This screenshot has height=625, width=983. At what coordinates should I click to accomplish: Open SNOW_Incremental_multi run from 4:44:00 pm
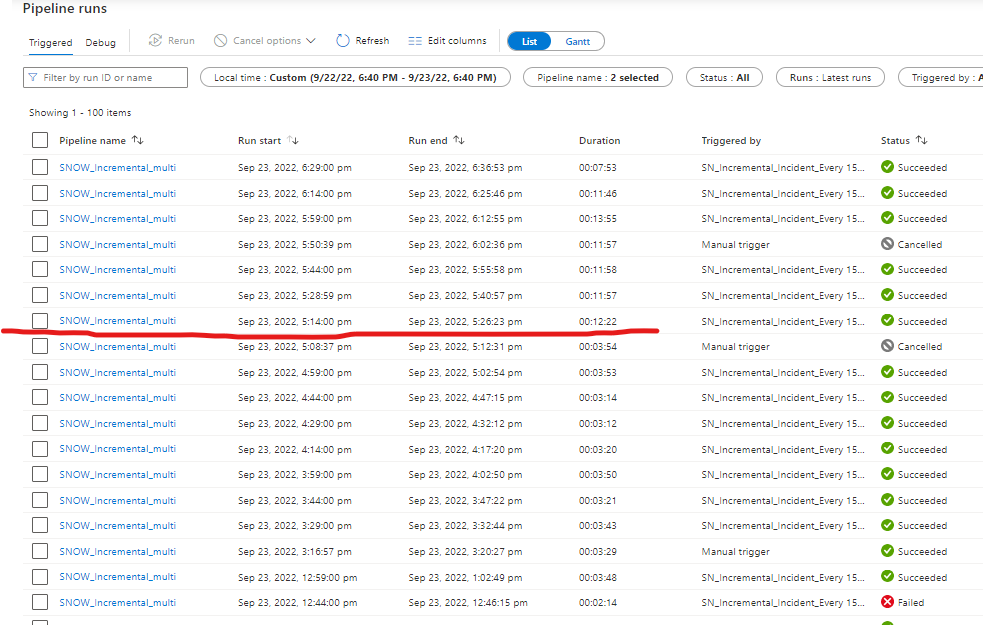tap(117, 397)
